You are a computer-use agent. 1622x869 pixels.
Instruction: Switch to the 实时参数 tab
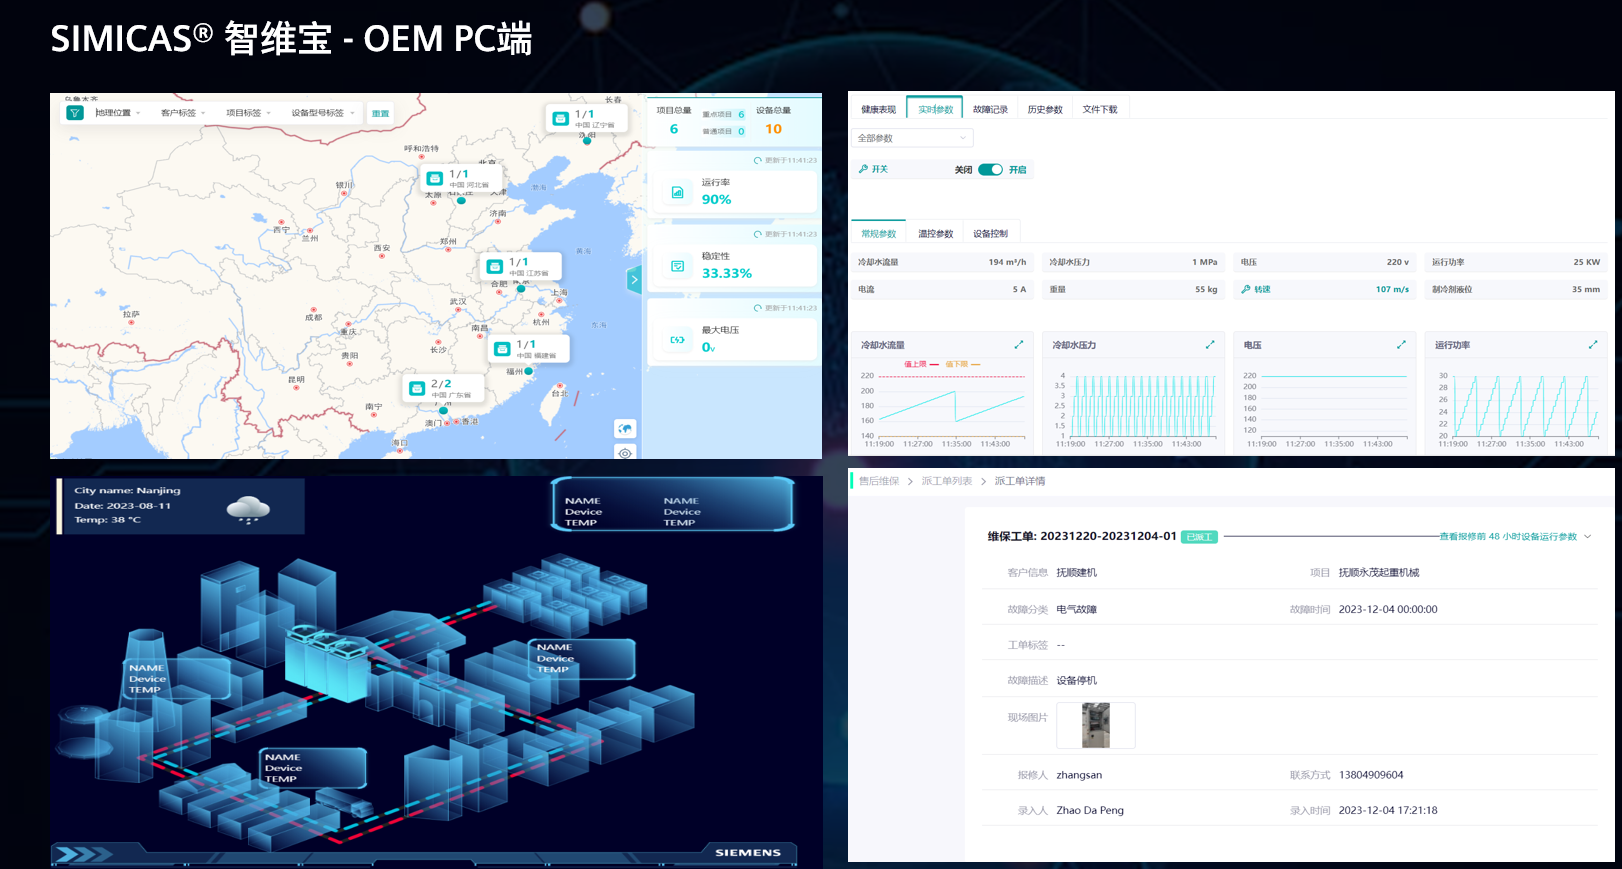(935, 109)
